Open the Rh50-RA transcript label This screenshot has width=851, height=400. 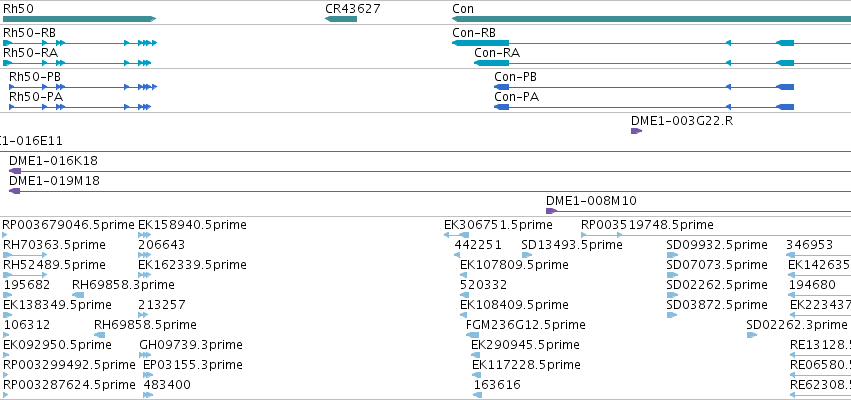point(30,53)
